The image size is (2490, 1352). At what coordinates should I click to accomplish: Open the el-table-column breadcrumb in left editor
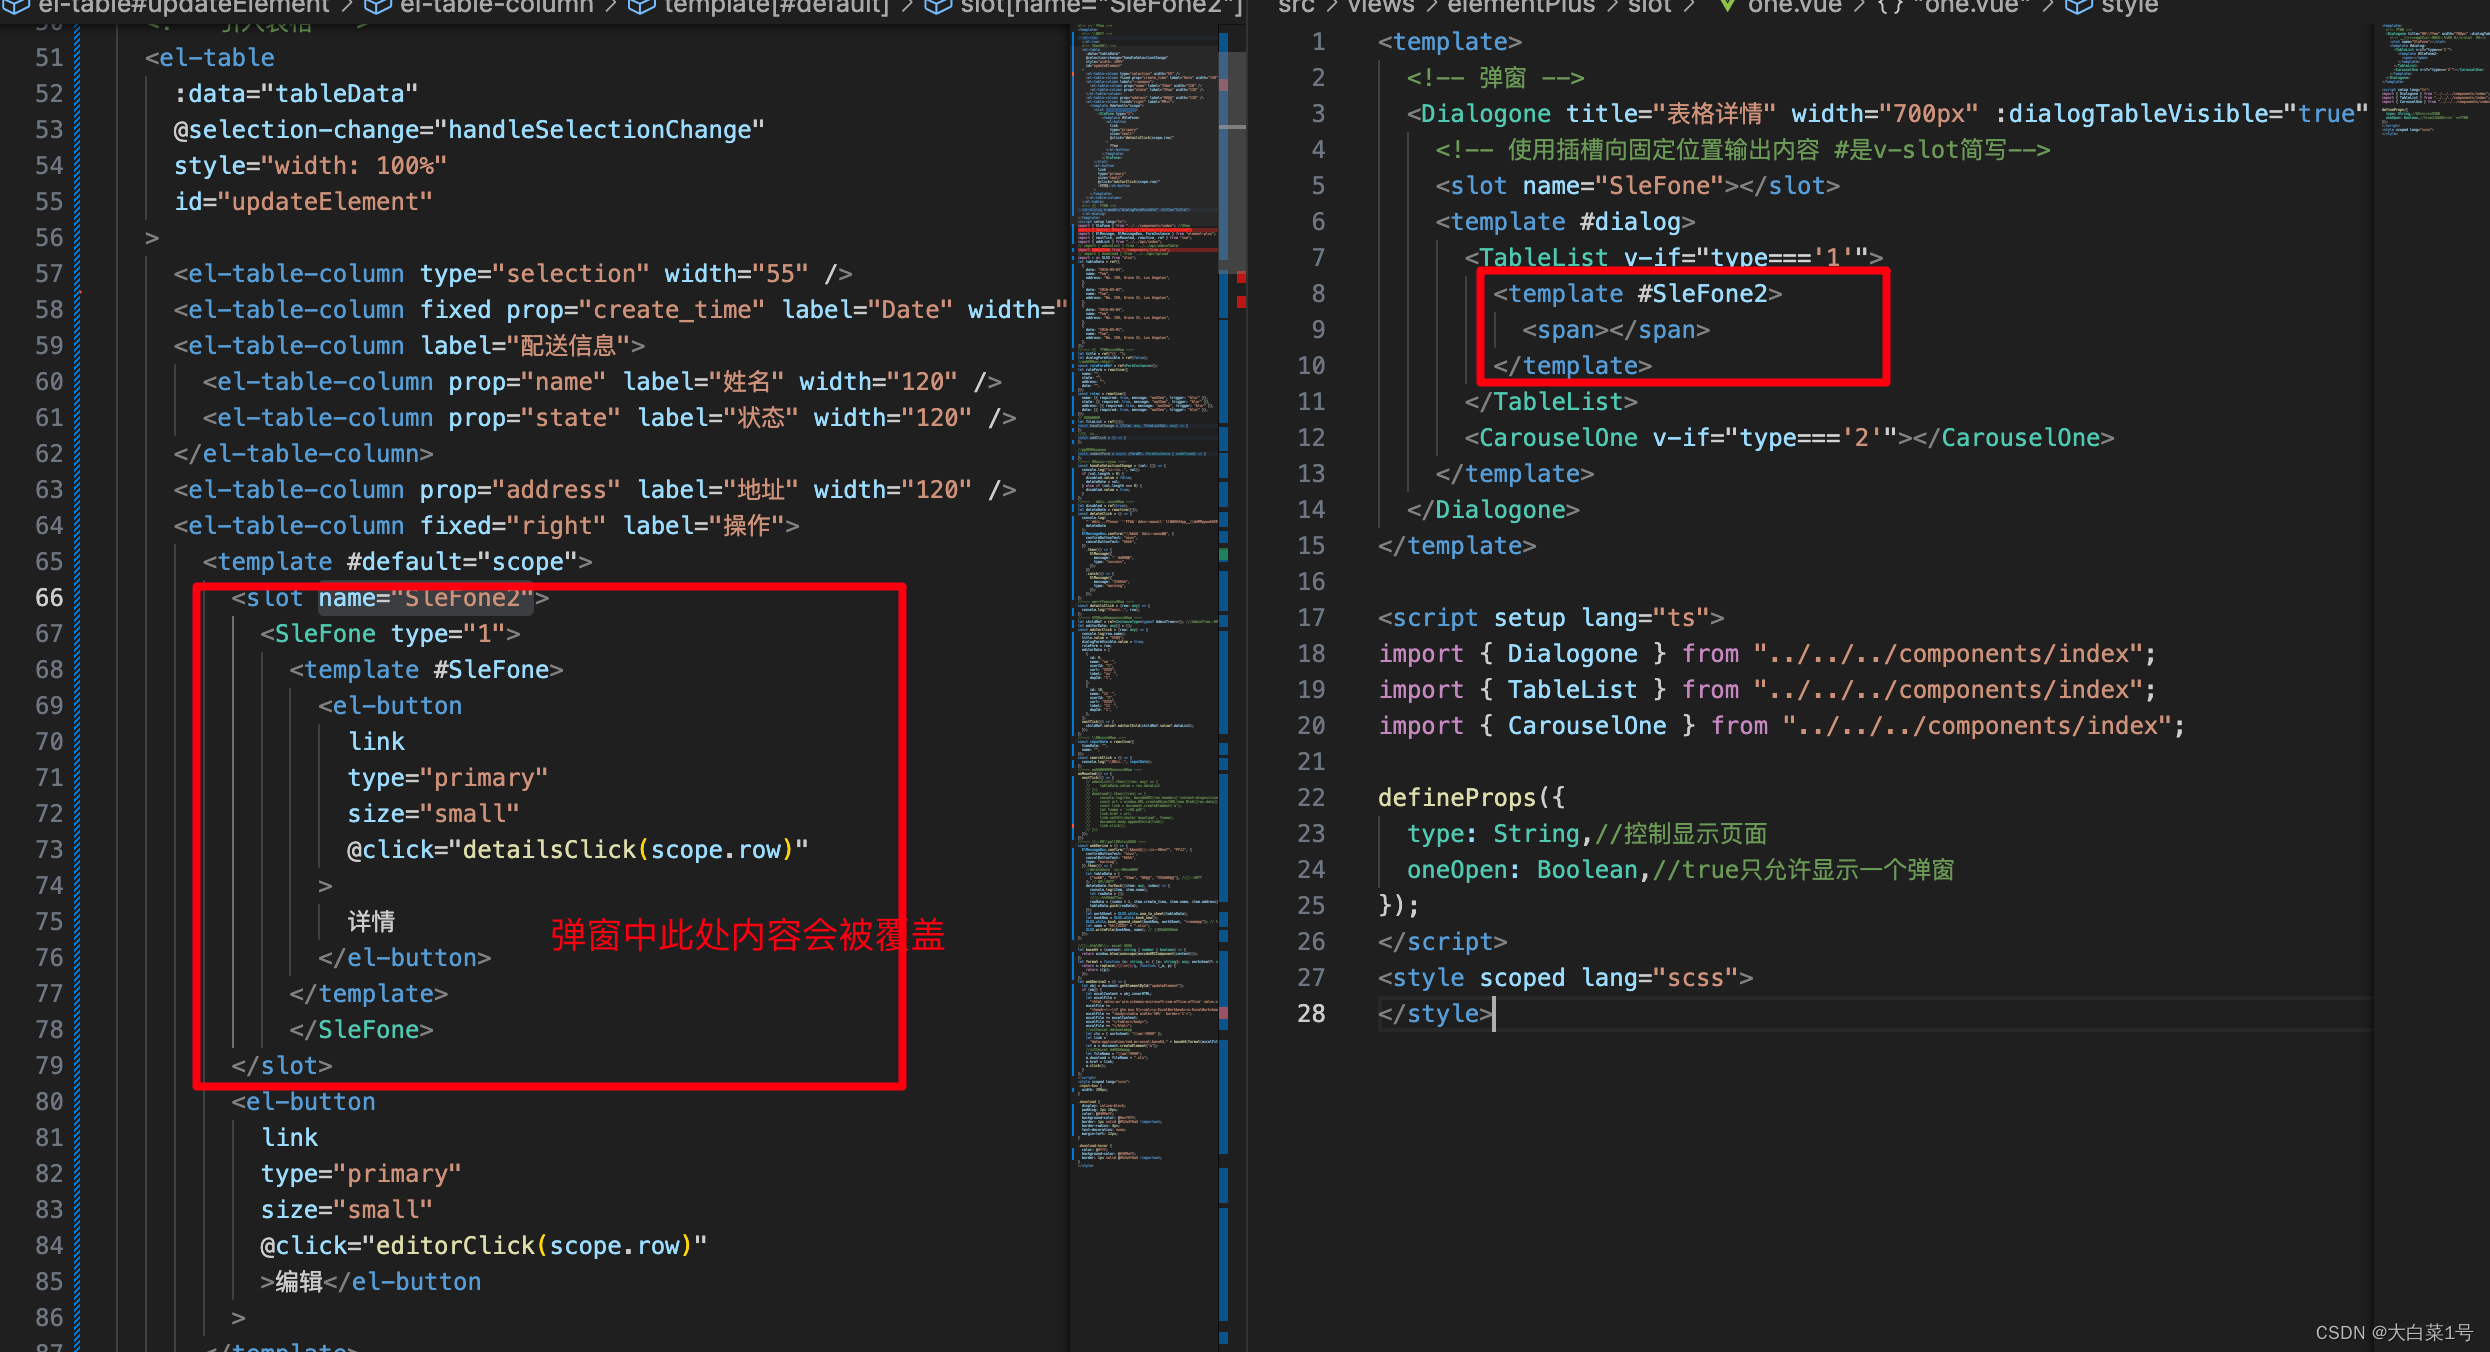pyautogui.click(x=478, y=6)
